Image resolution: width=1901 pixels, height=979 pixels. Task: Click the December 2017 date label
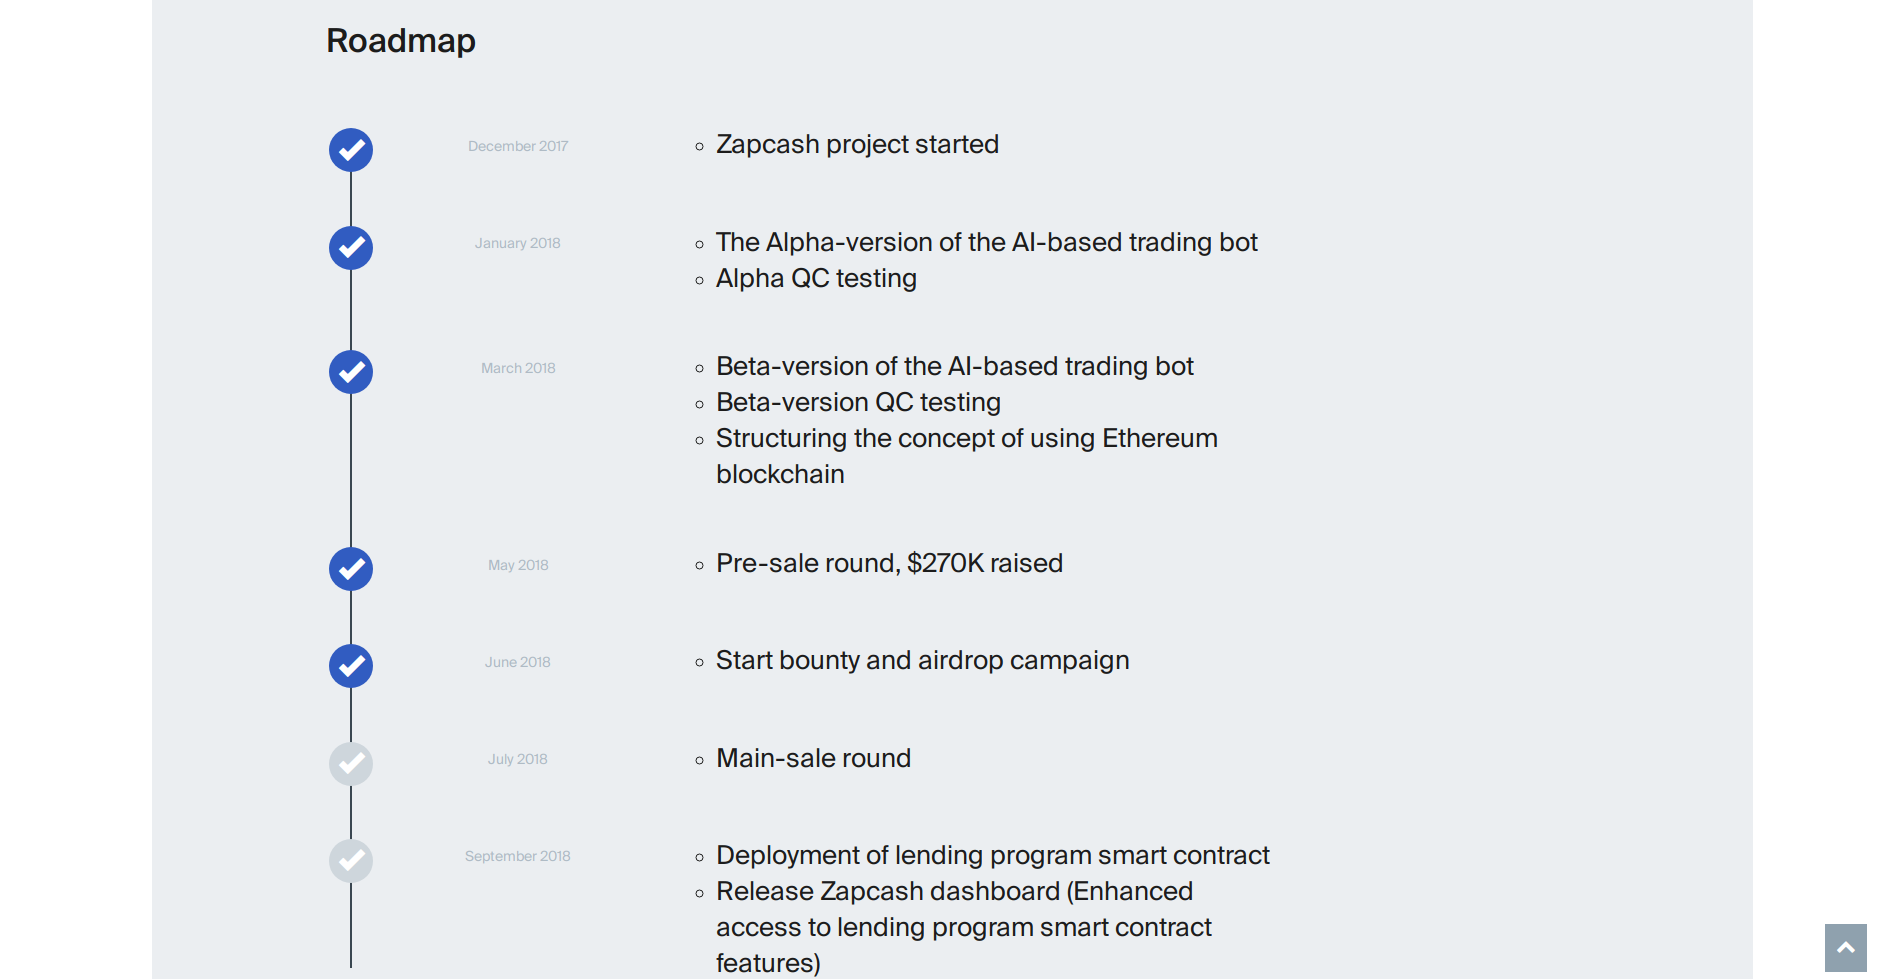(x=517, y=146)
